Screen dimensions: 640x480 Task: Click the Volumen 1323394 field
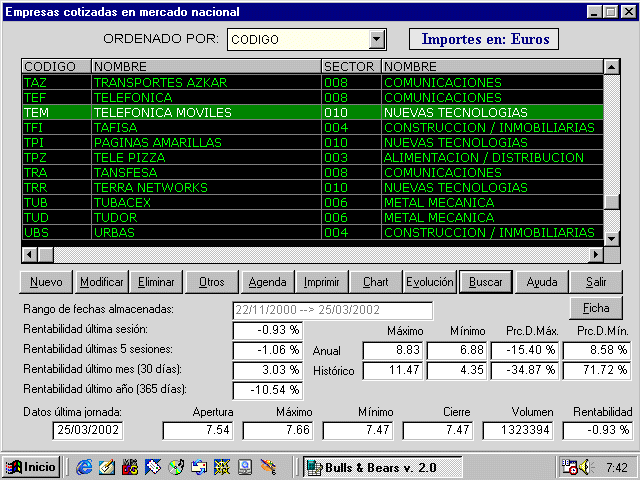click(x=518, y=430)
